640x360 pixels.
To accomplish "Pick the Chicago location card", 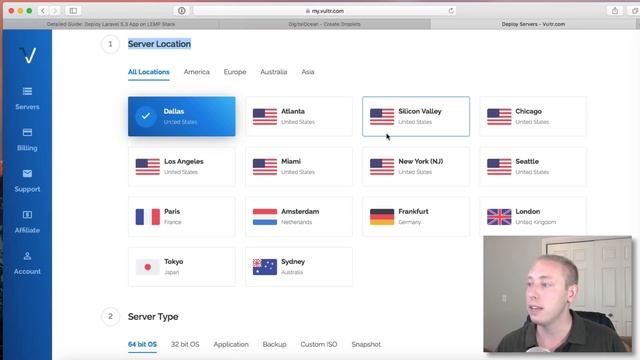I will coord(533,116).
